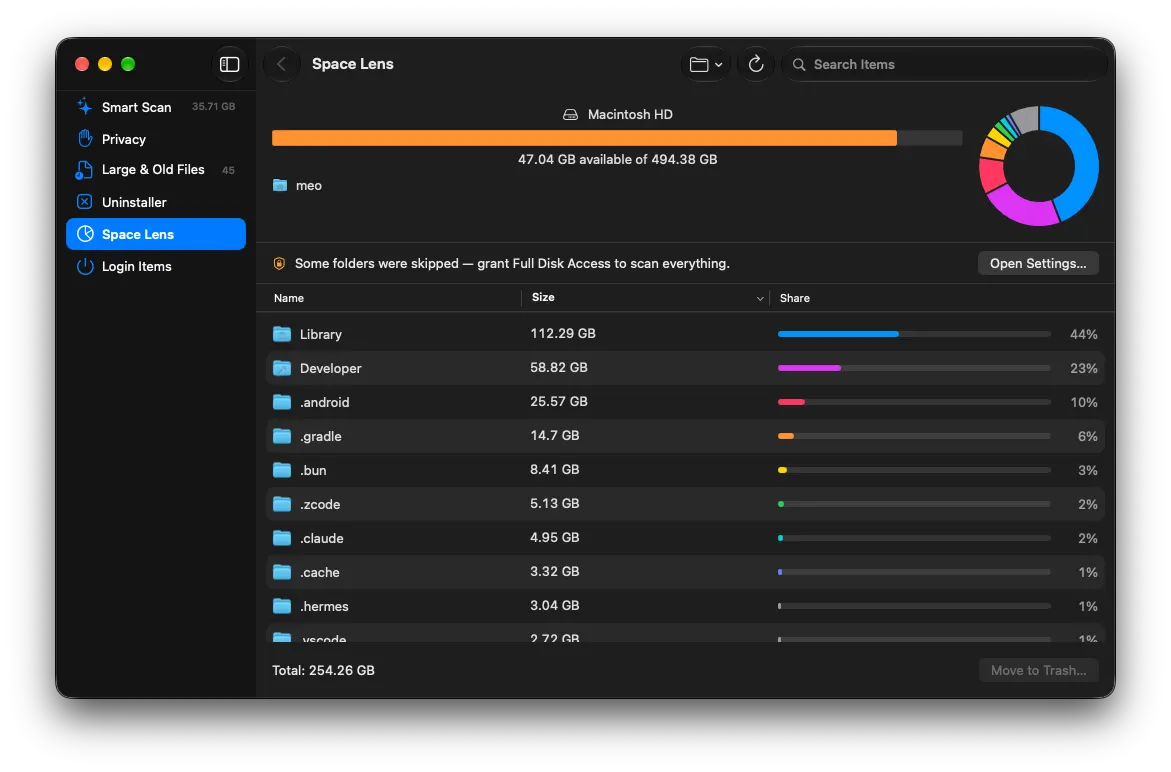Screen dimensions: 1171x772
Task: Open the folder picker dropdown in toolbar
Action: (x=706, y=64)
